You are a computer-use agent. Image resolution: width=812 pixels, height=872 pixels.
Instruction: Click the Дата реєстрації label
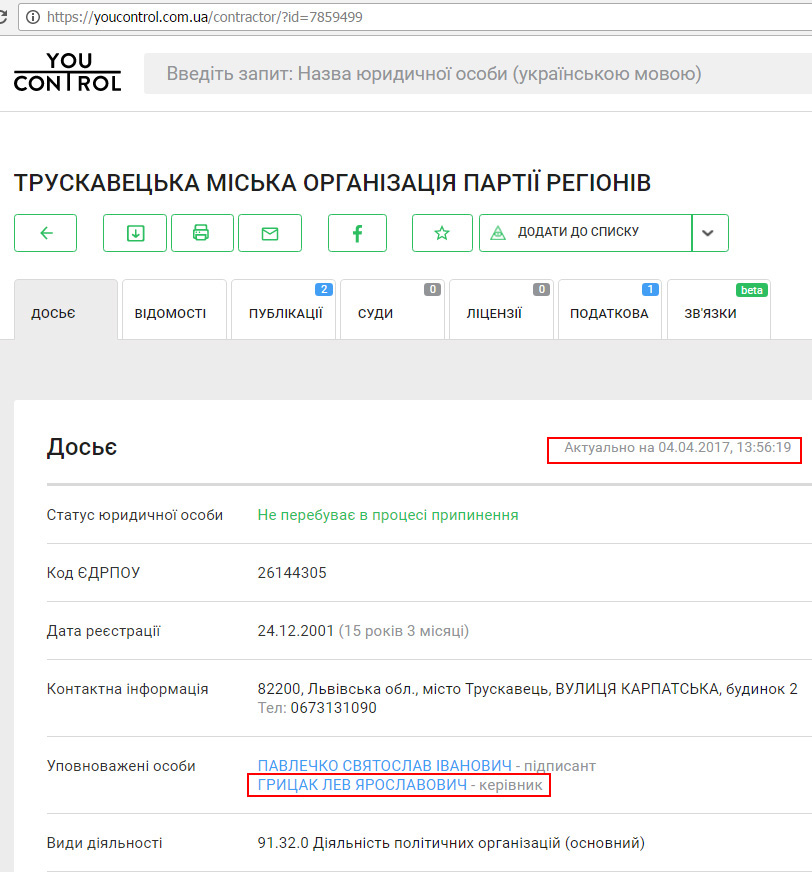[103, 631]
